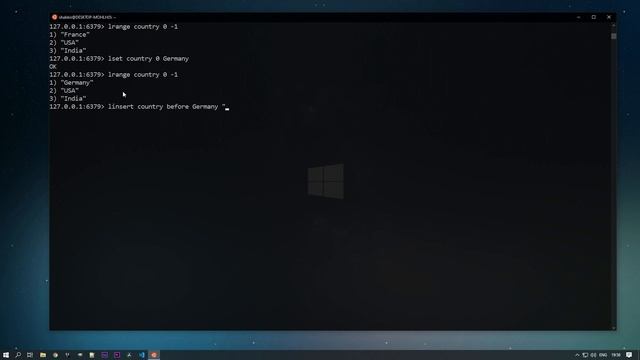Open the network status tray icon

(585, 355)
